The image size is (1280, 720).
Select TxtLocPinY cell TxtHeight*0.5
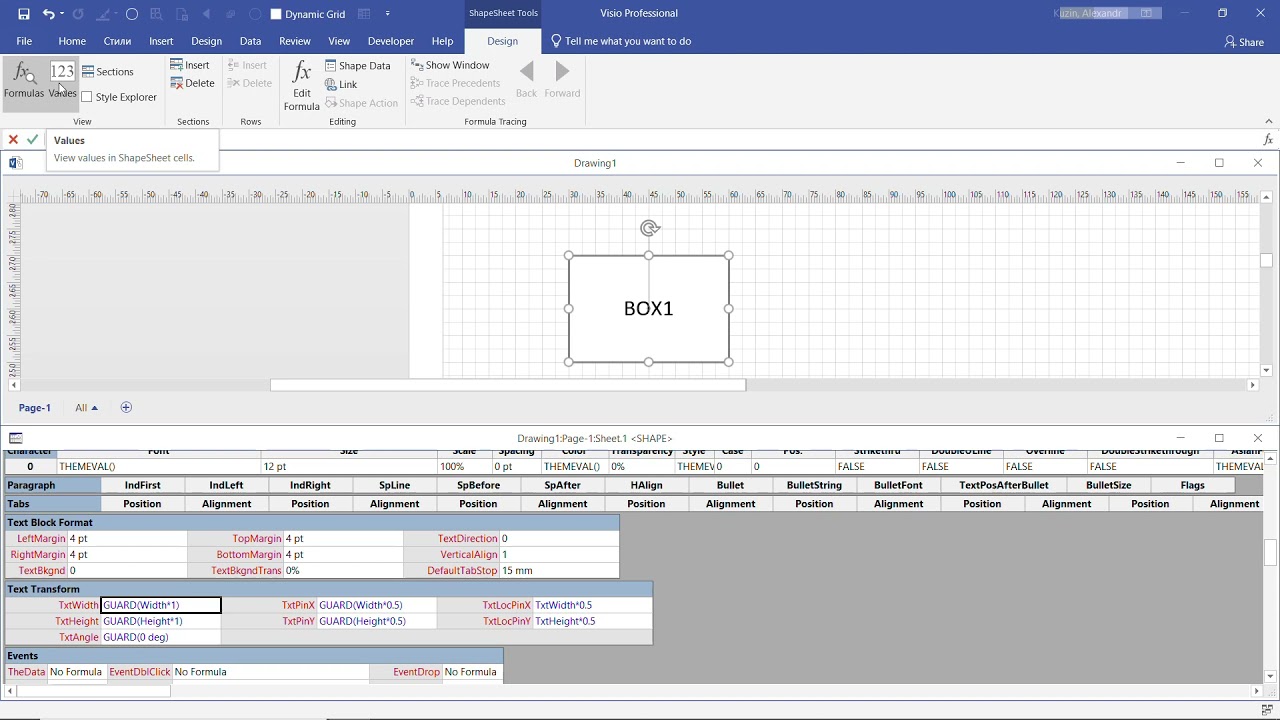592,621
